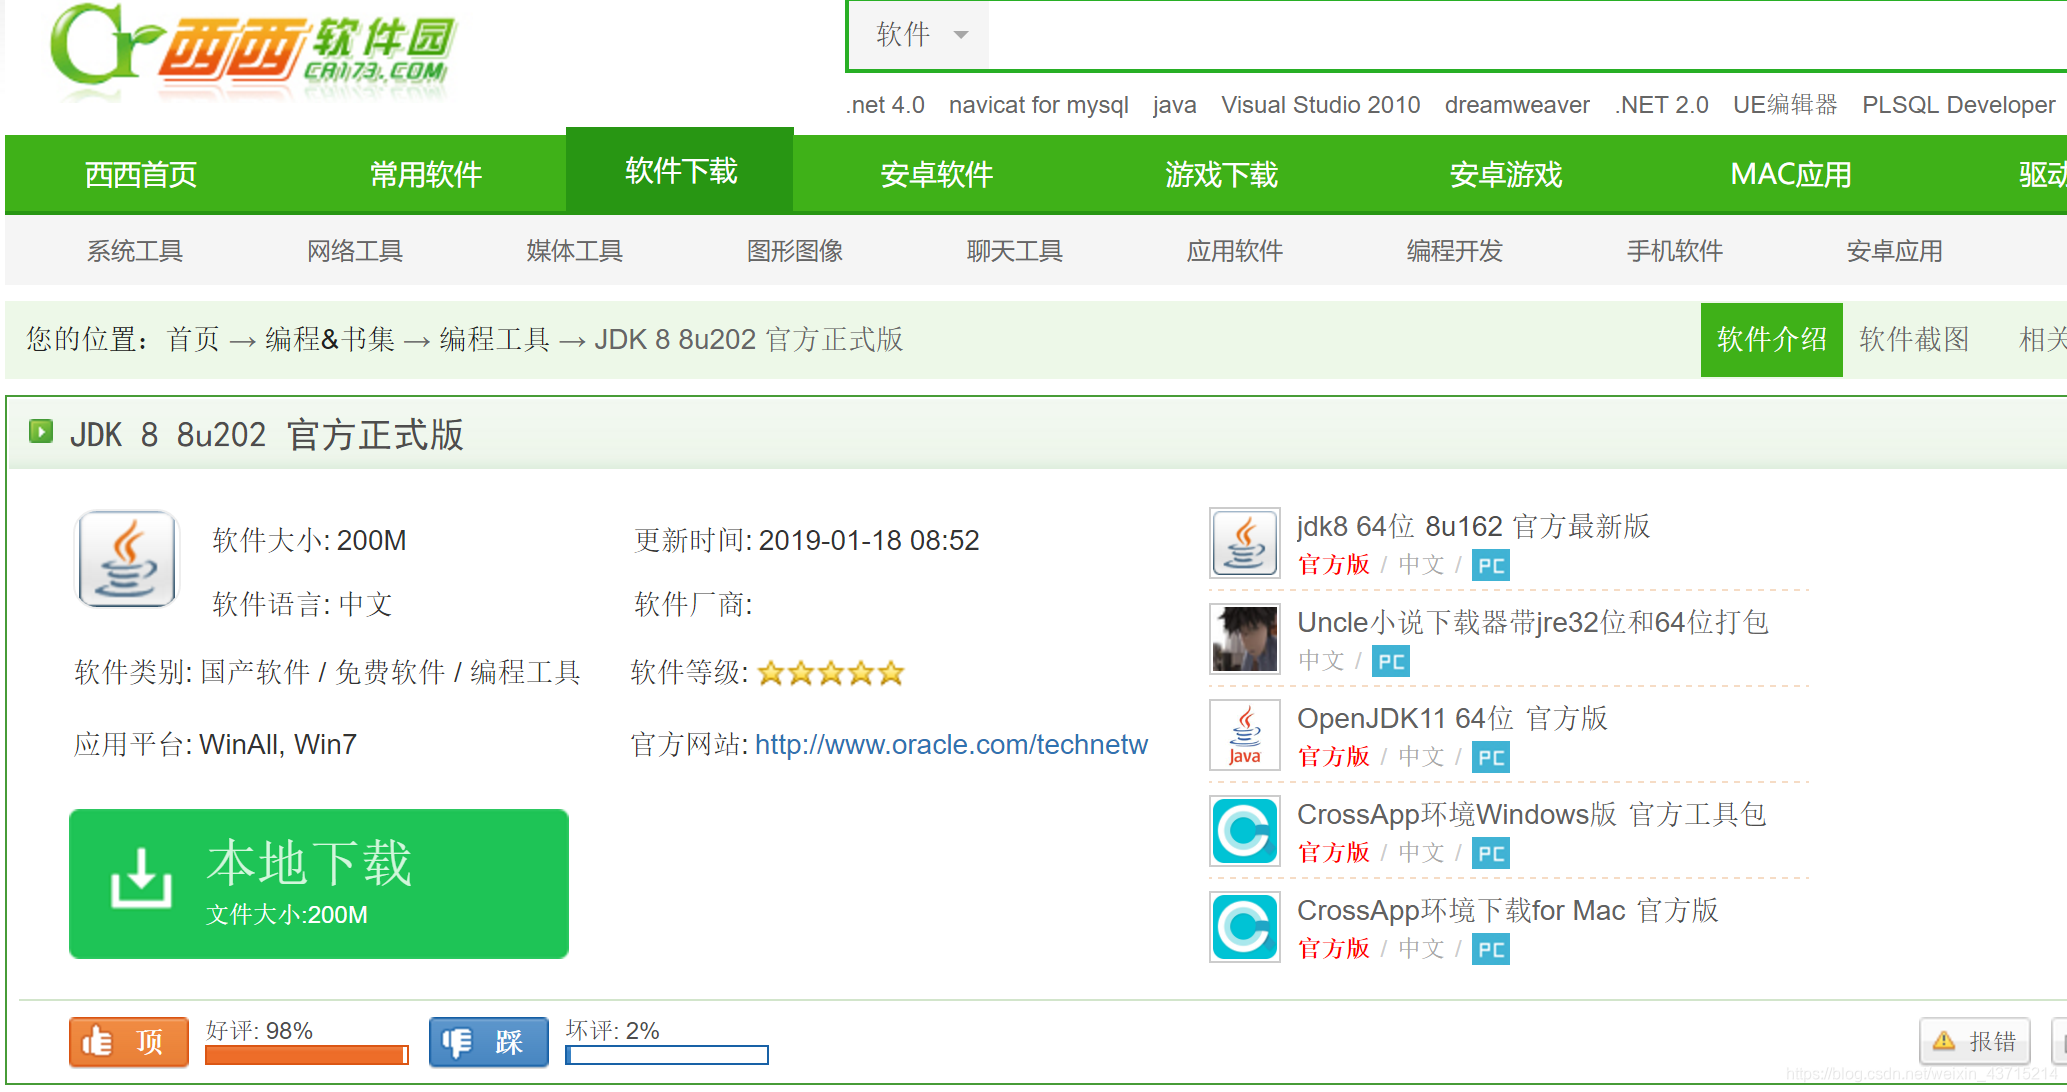
Task: Open CrossApp环境Windows版 icon
Action: [x=1244, y=830]
